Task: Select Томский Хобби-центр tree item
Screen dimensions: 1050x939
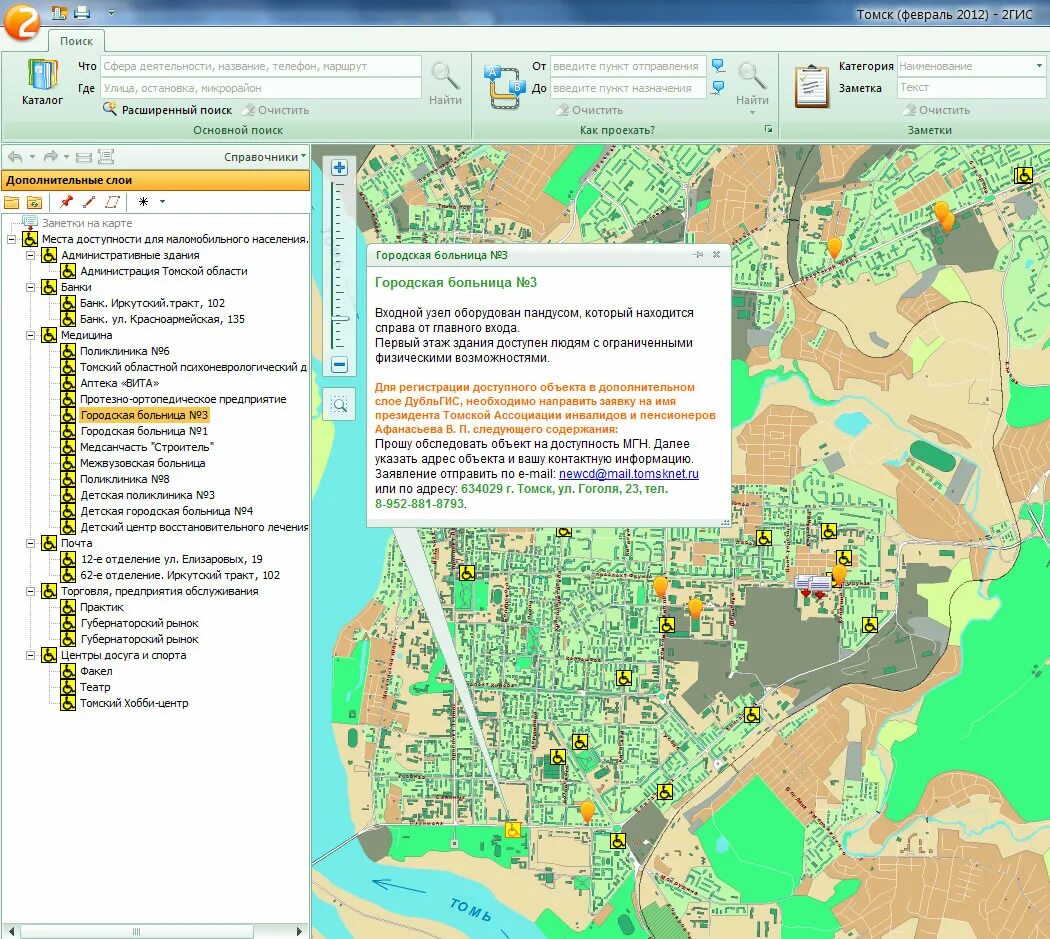Action: point(134,703)
